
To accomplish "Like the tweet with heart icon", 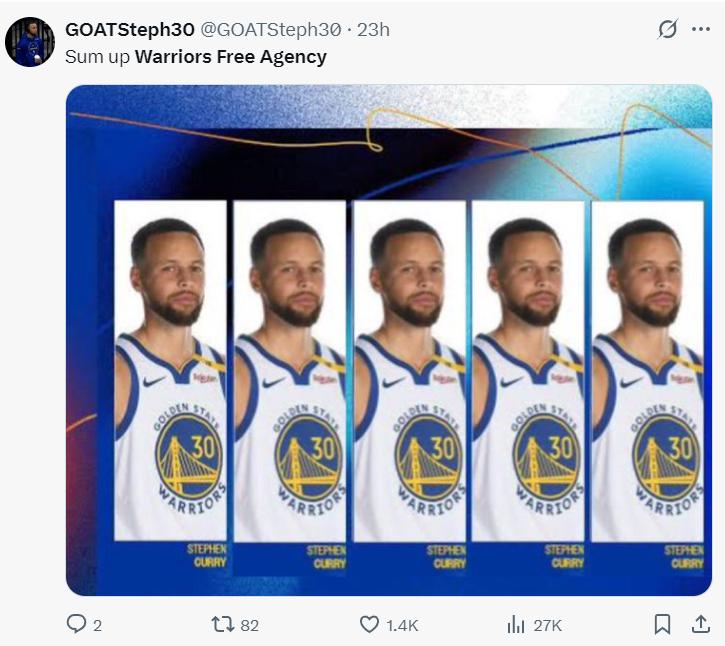I will [x=369, y=624].
